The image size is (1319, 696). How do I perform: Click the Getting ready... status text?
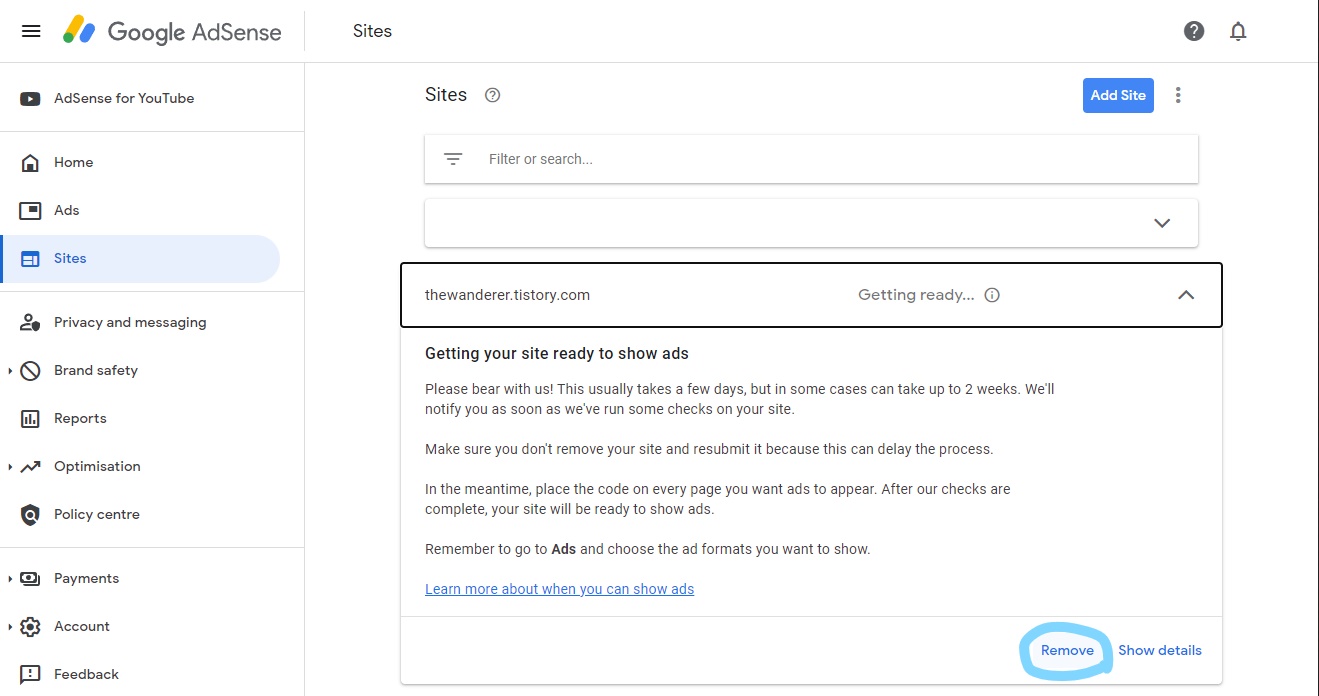click(916, 295)
